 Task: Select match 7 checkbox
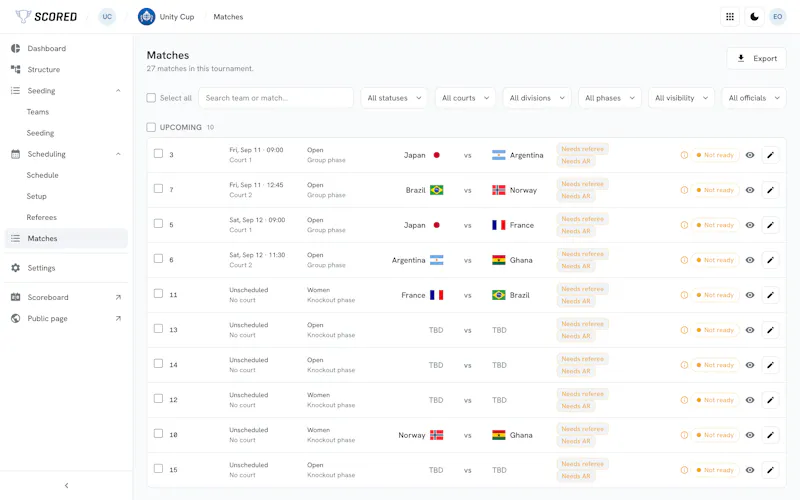[x=159, y=189]
